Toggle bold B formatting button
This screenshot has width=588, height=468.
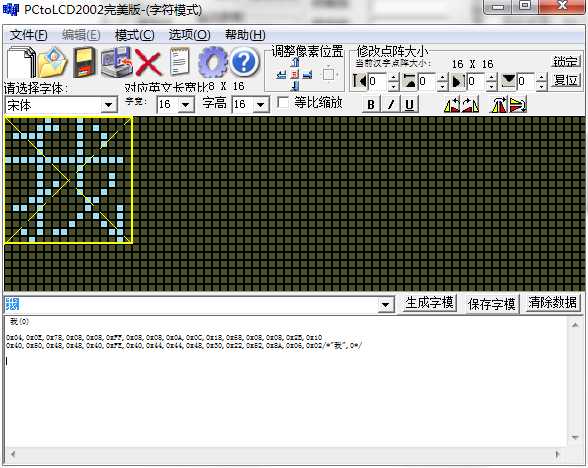click(370, 104)
